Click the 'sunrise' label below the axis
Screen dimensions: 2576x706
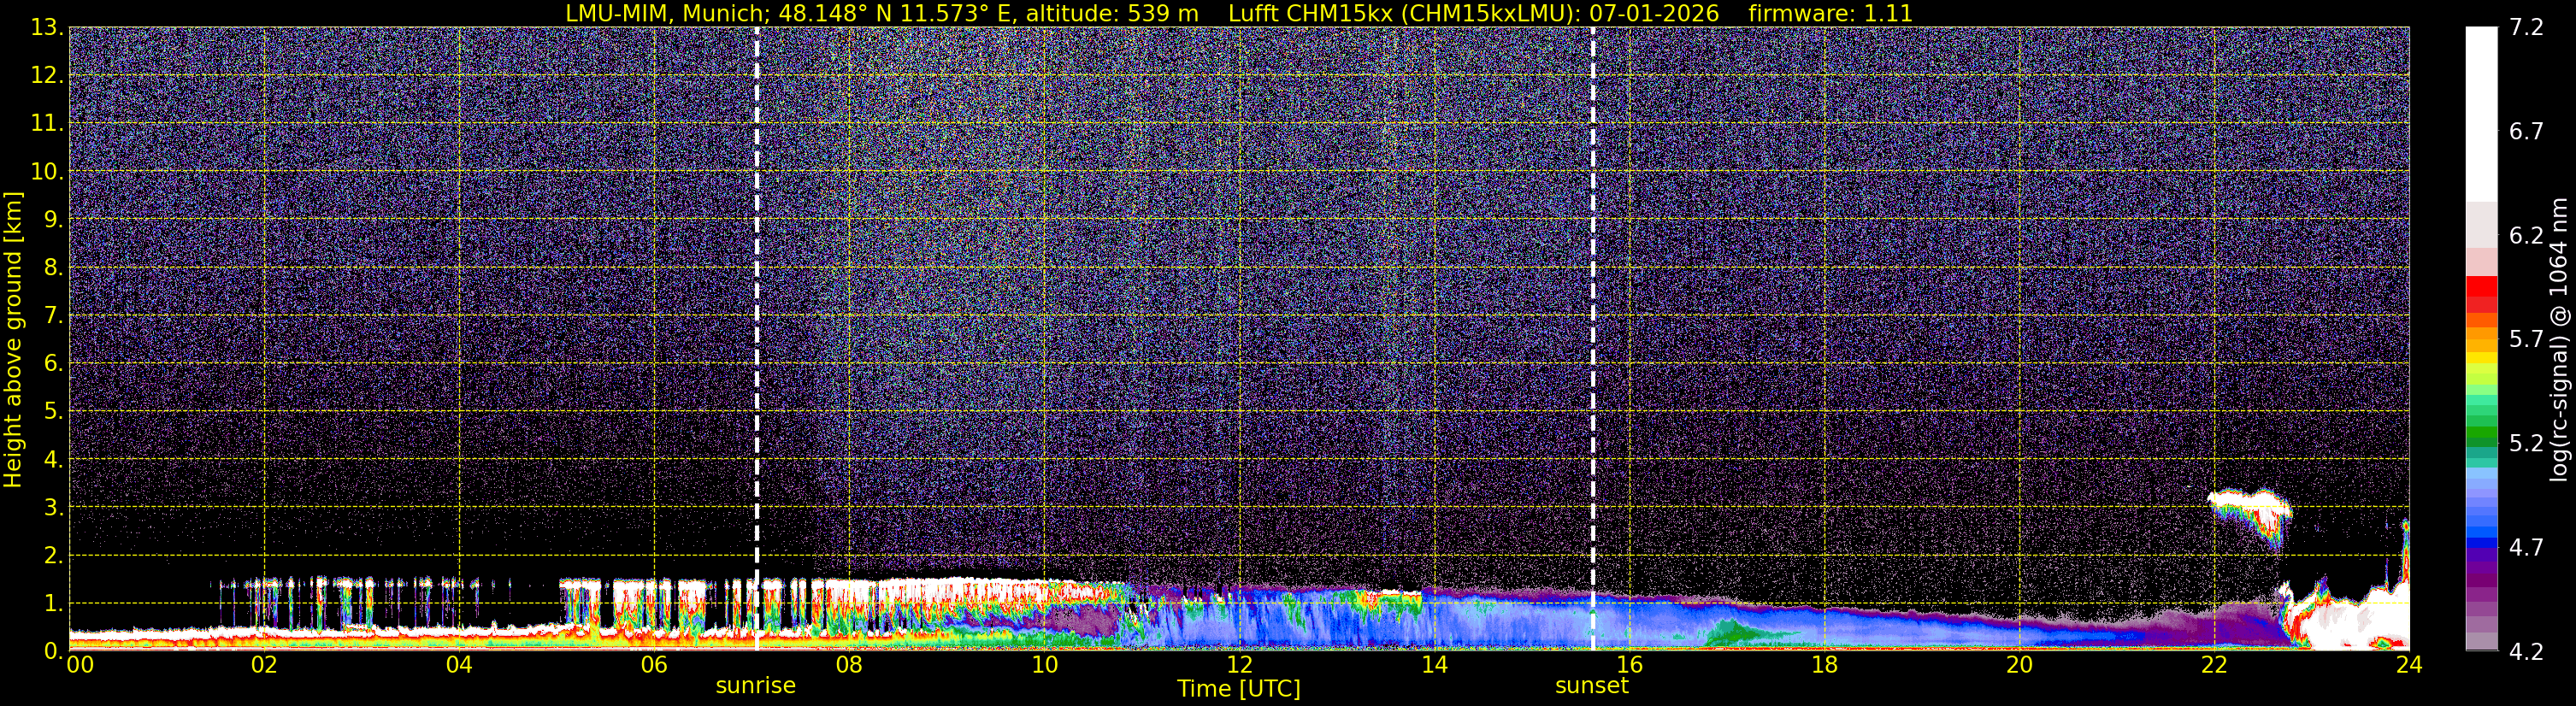(x=756, y=685)
